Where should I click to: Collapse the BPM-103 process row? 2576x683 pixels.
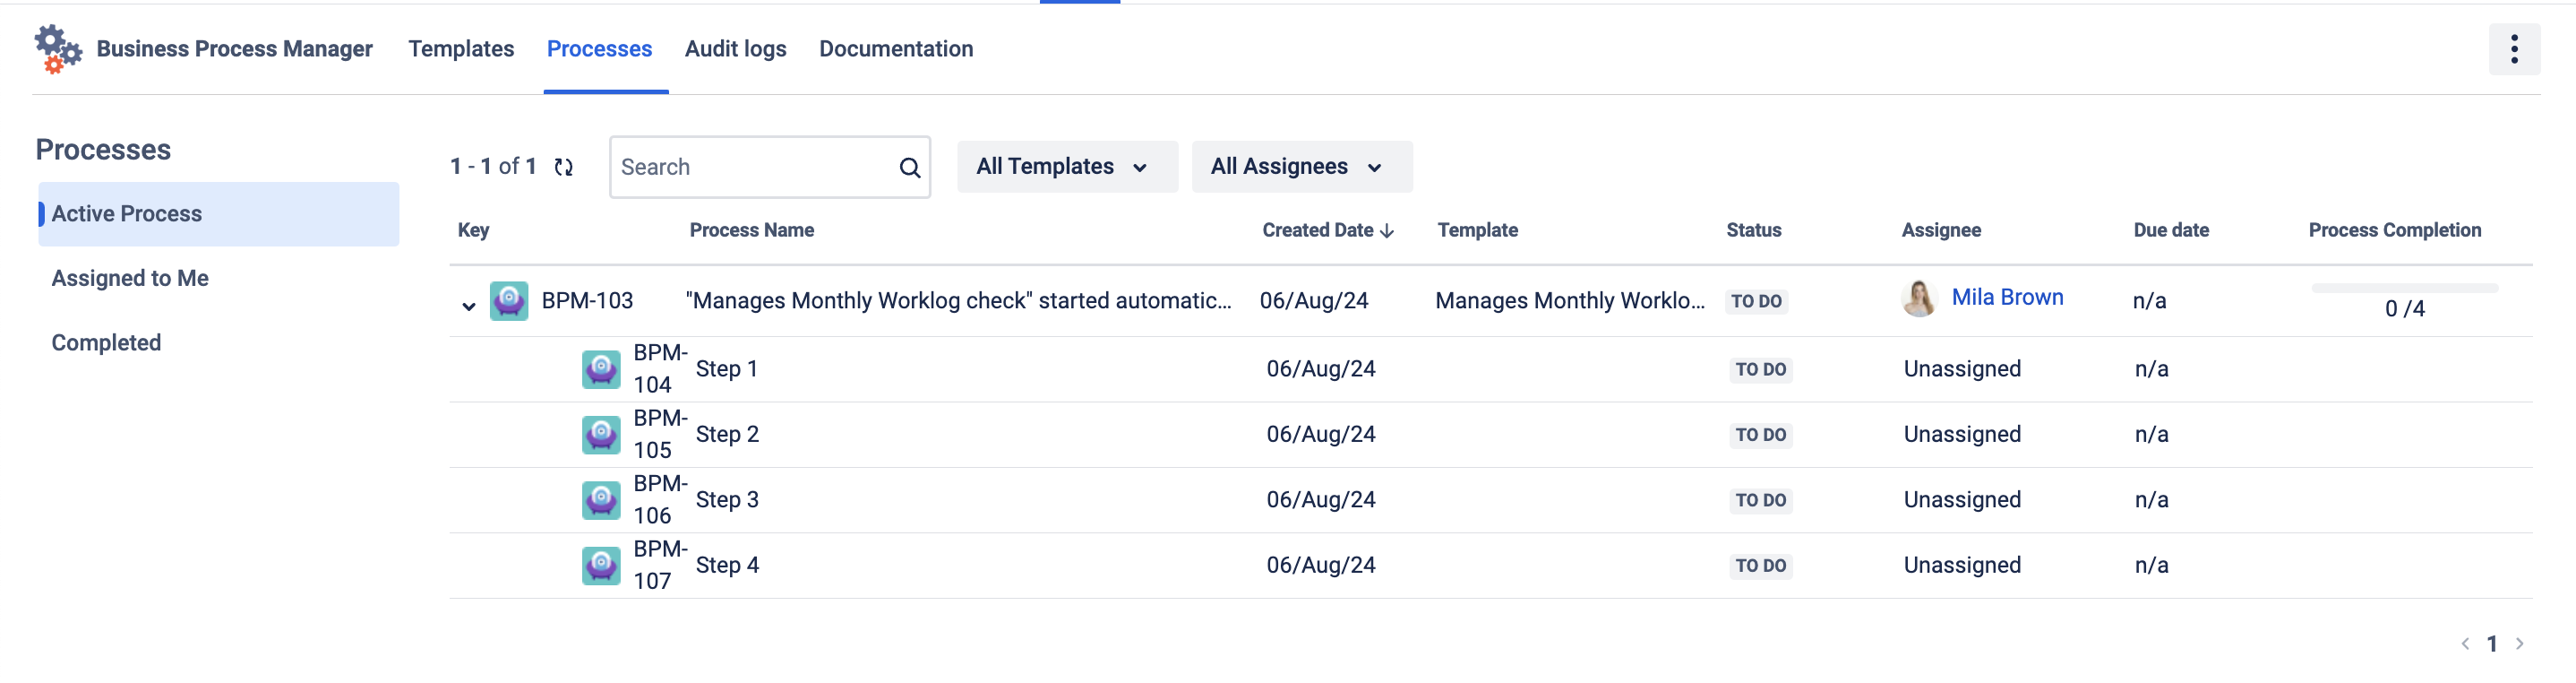pos(468,306)
